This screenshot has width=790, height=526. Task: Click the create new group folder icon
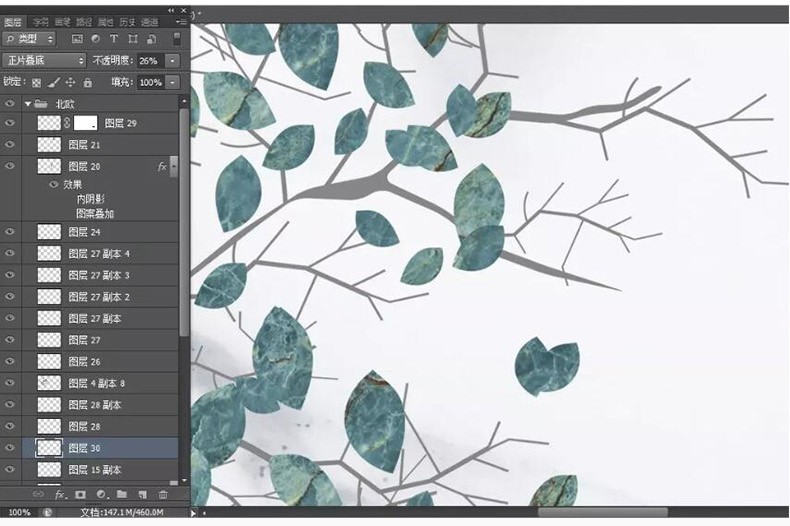point(121,494)
